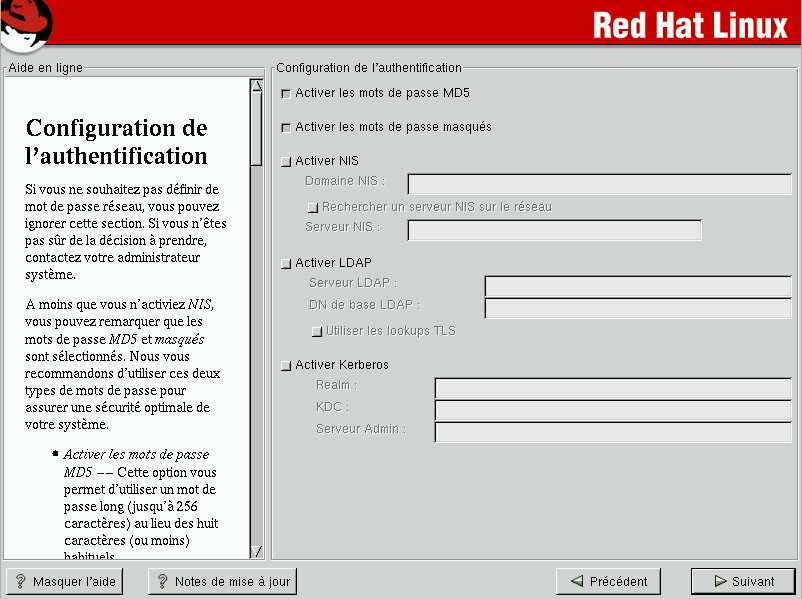Click the Red Hat logo icon
802x599 pixels.
click(27, 26)
